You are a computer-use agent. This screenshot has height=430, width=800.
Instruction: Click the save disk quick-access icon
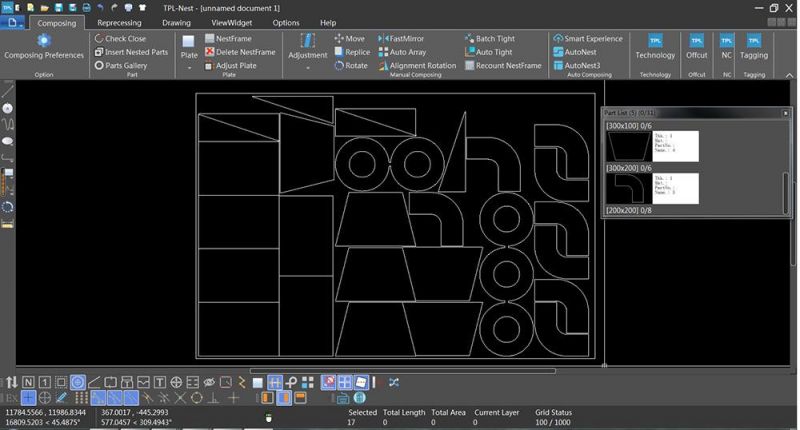[59, 8]
